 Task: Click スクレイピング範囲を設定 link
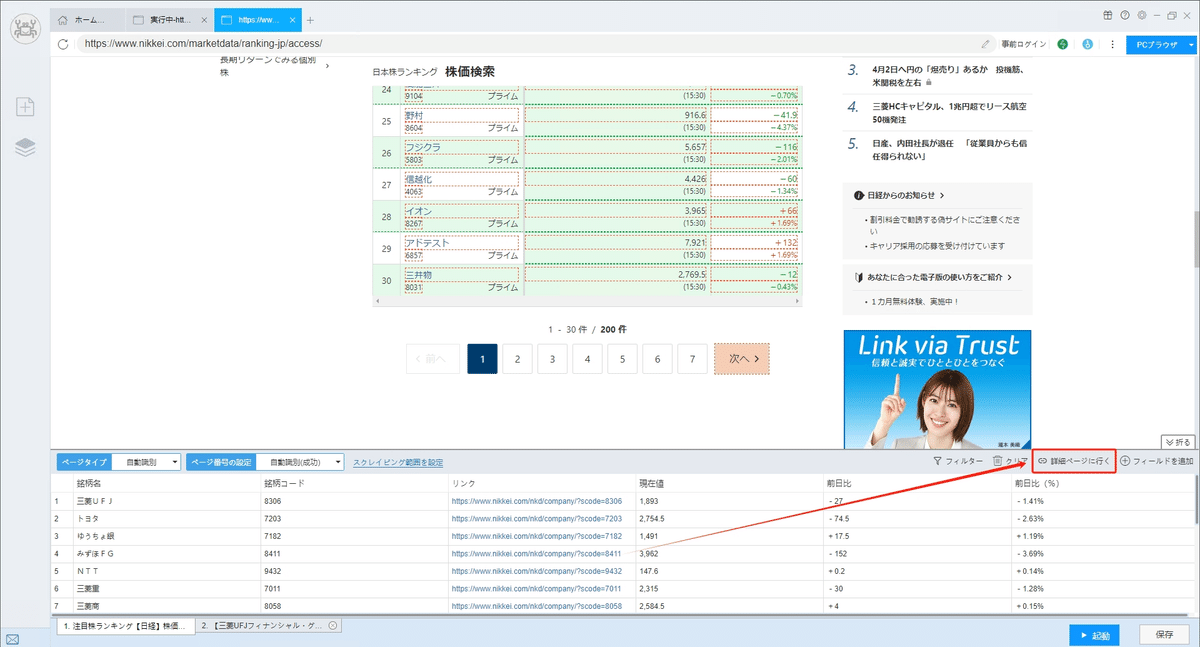[398, 462]
